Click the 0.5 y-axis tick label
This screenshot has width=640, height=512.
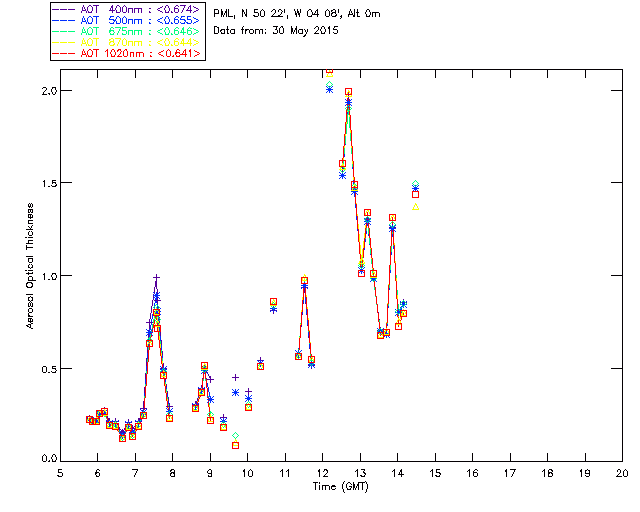[x=49, y=368]
